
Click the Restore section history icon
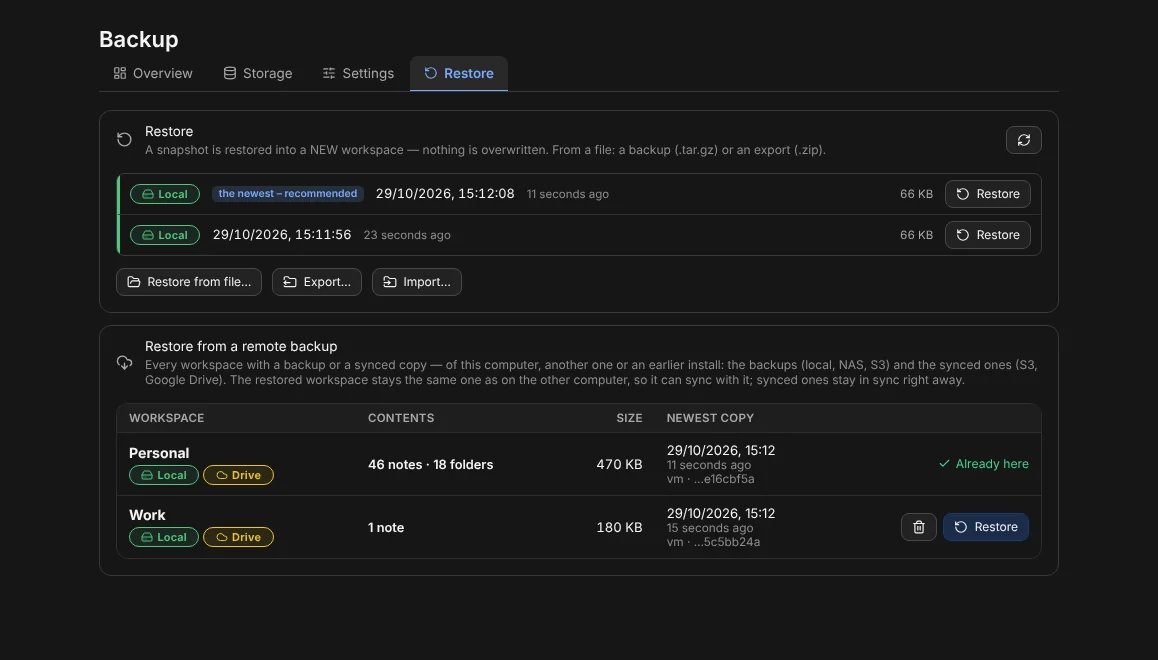pos(124,140)
